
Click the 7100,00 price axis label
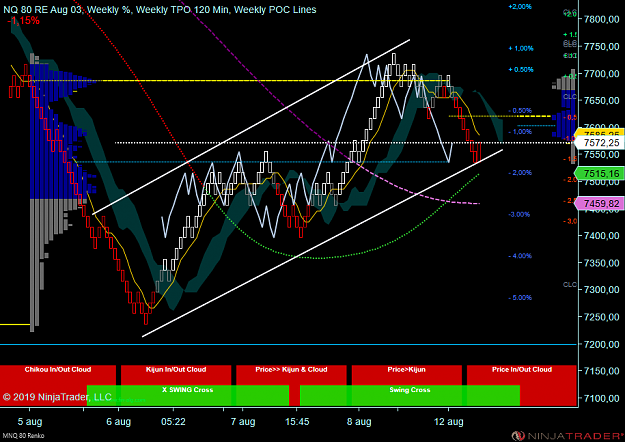click(x=601, y=398)
